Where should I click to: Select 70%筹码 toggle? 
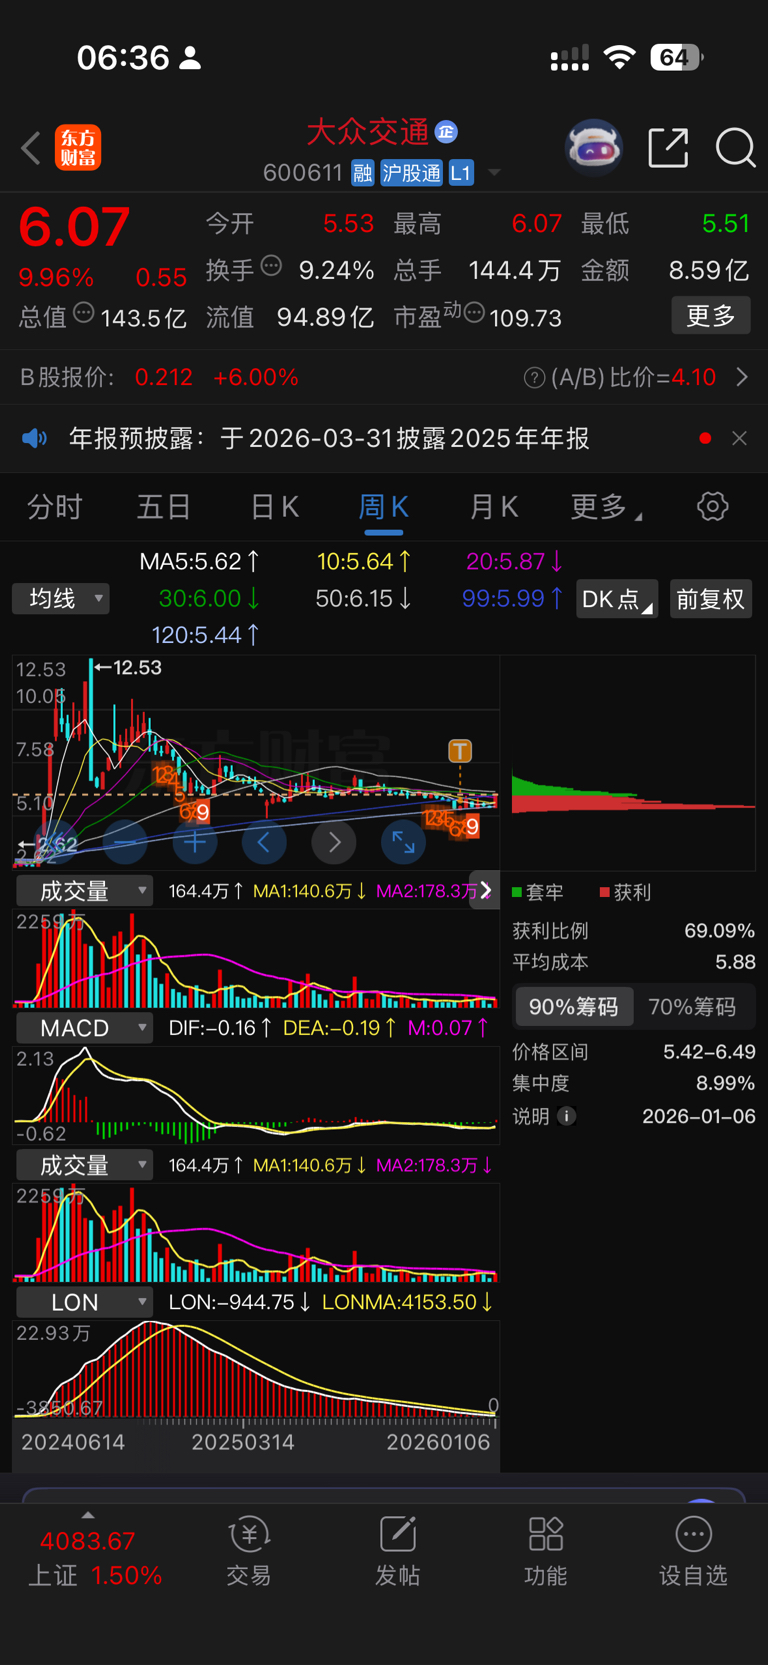(x=692, y=1007)
